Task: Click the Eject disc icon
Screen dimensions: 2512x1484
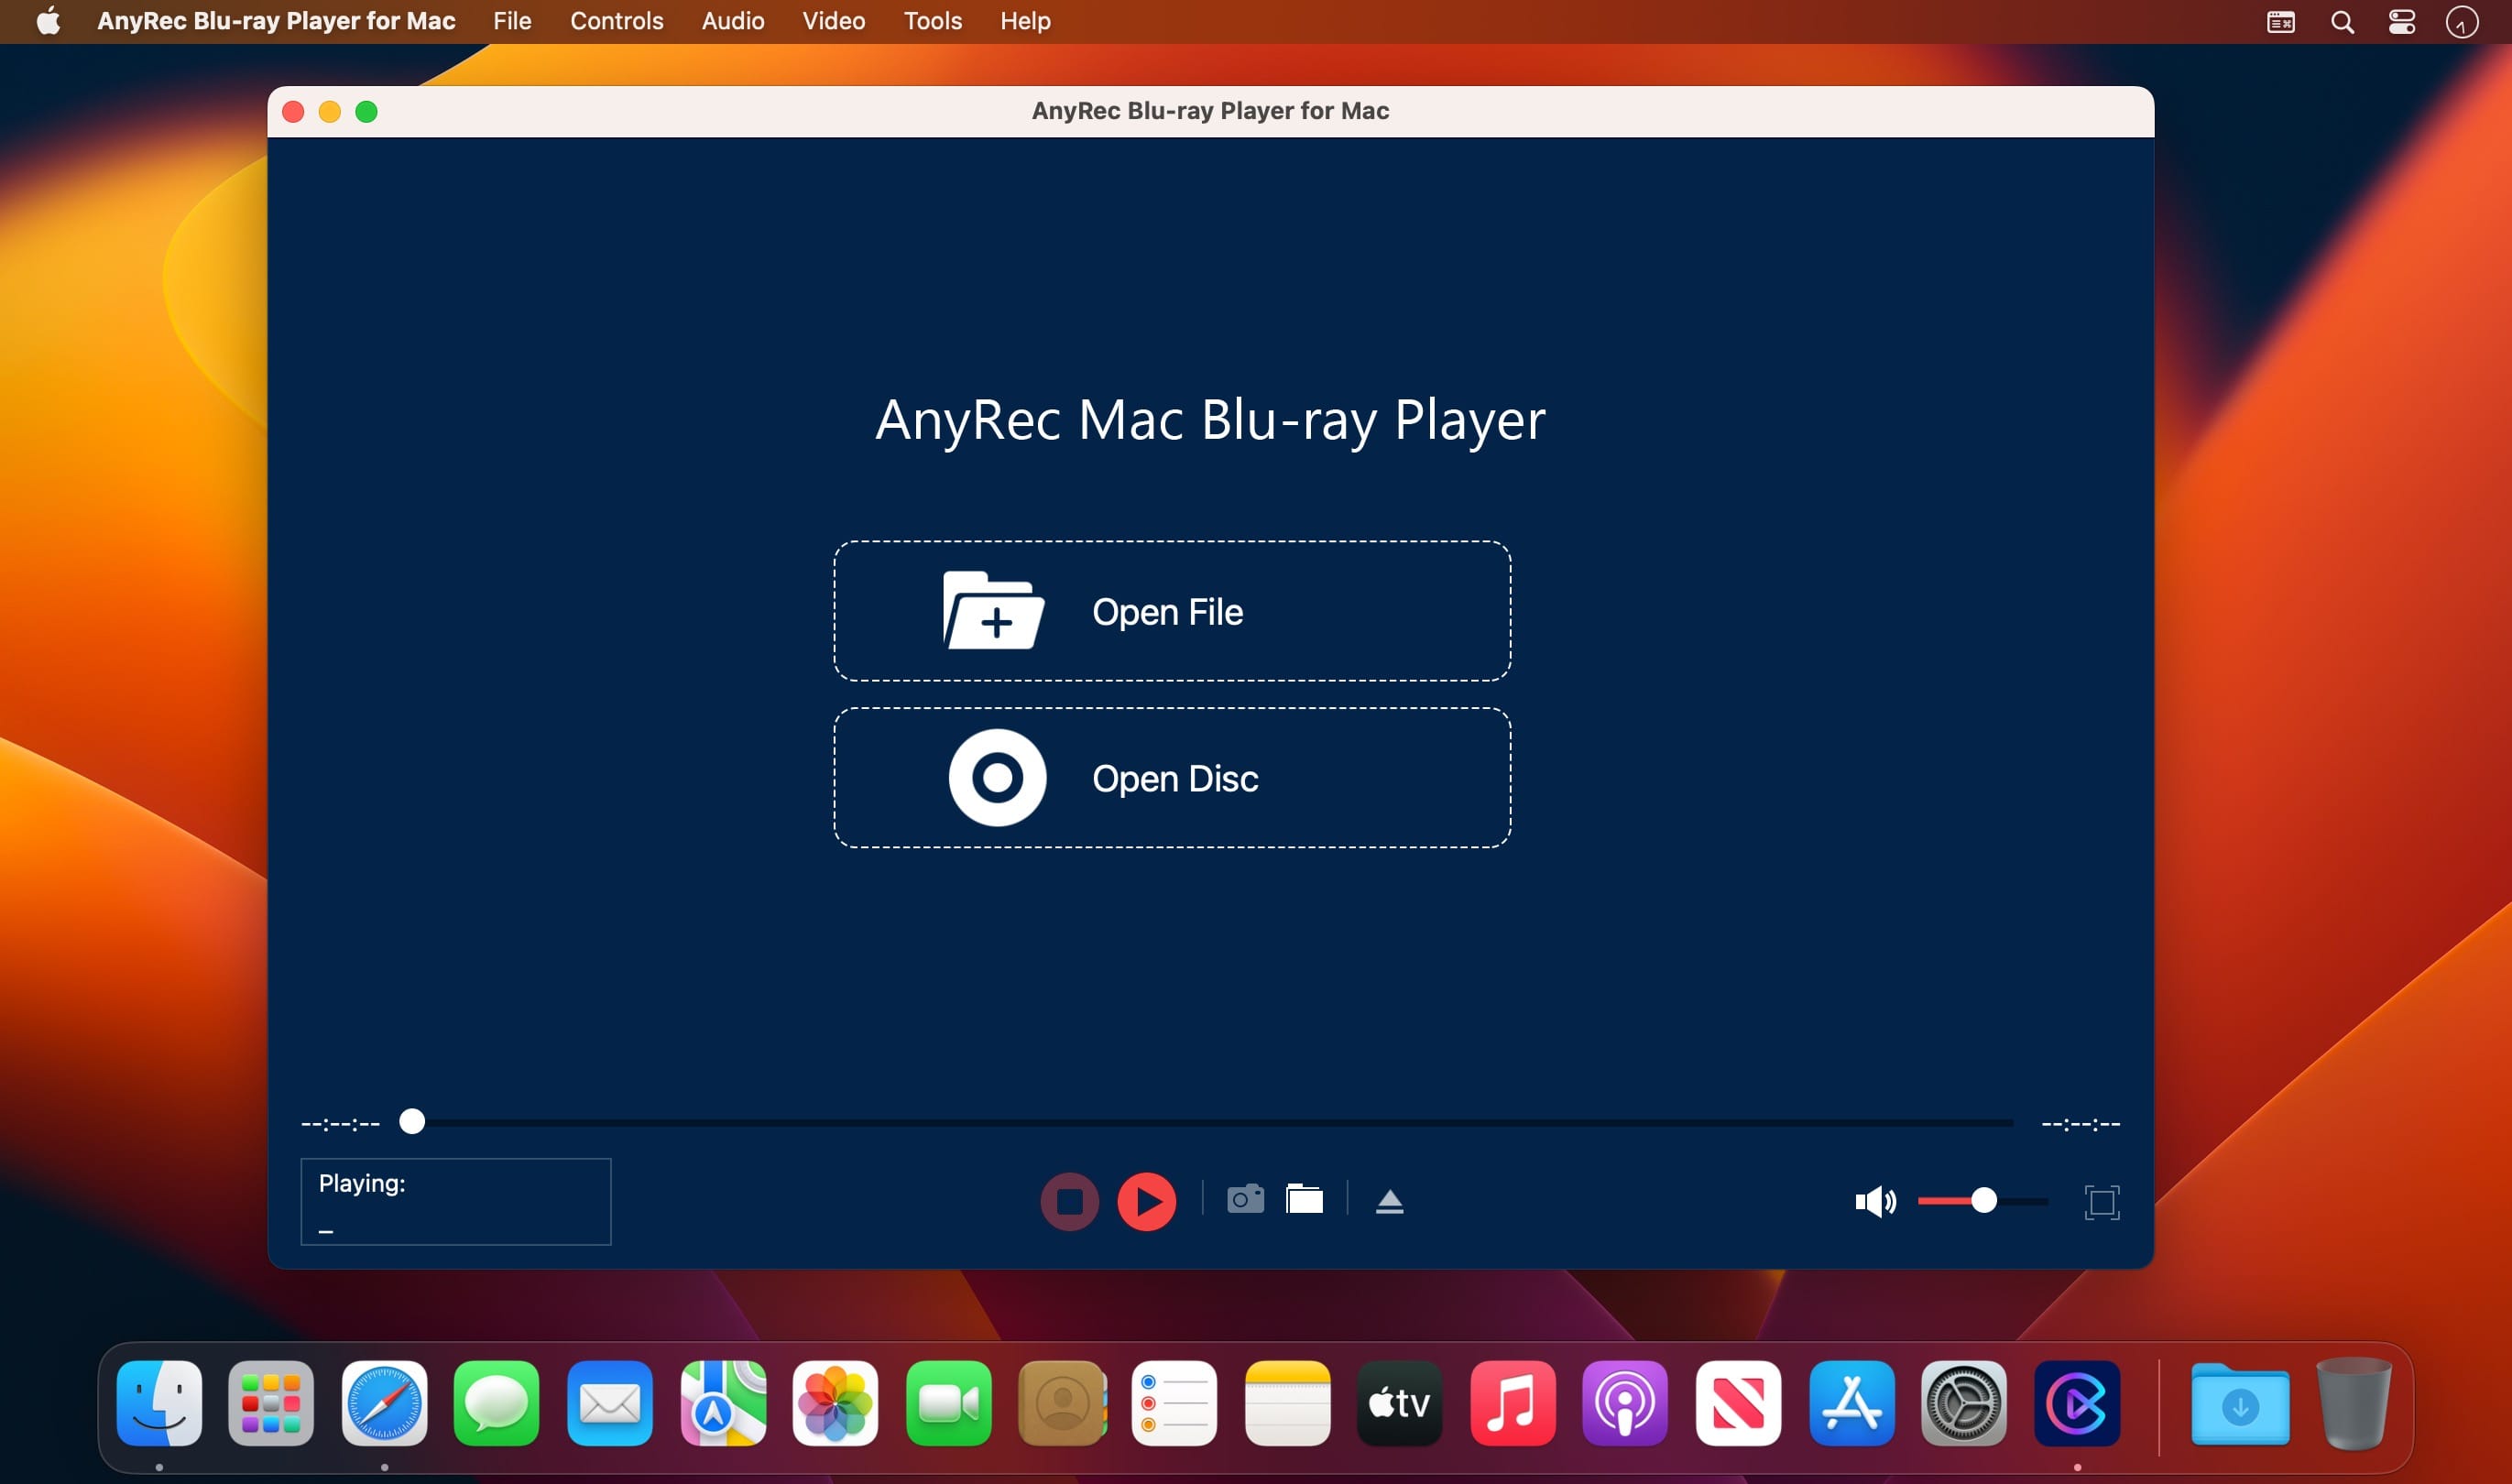Action: pyautogui.click(x=1389, y=1201)
